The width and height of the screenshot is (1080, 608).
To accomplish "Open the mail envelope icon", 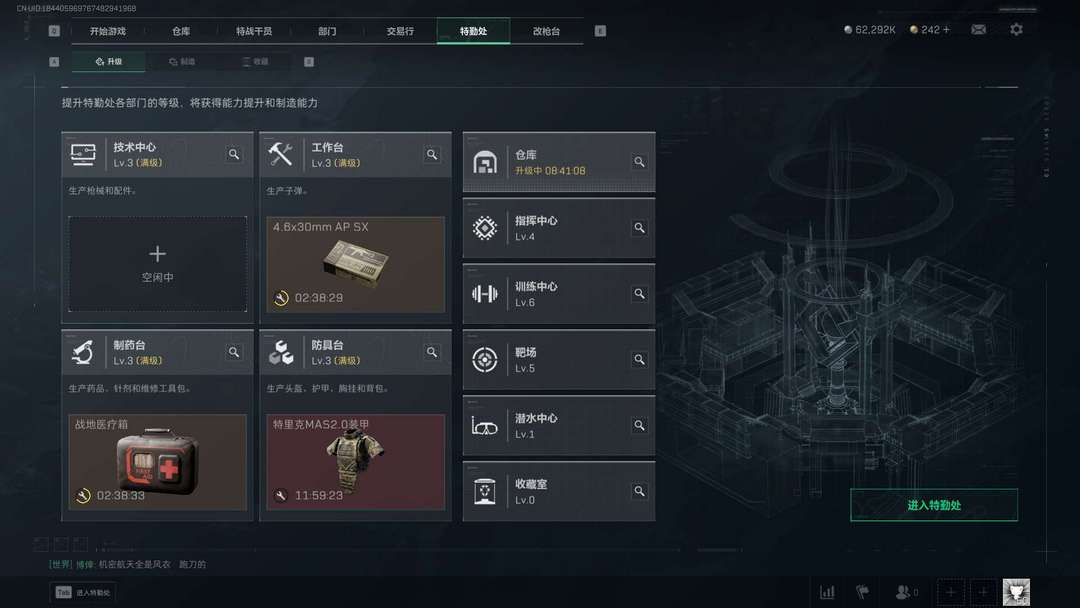I will point(978,30).
